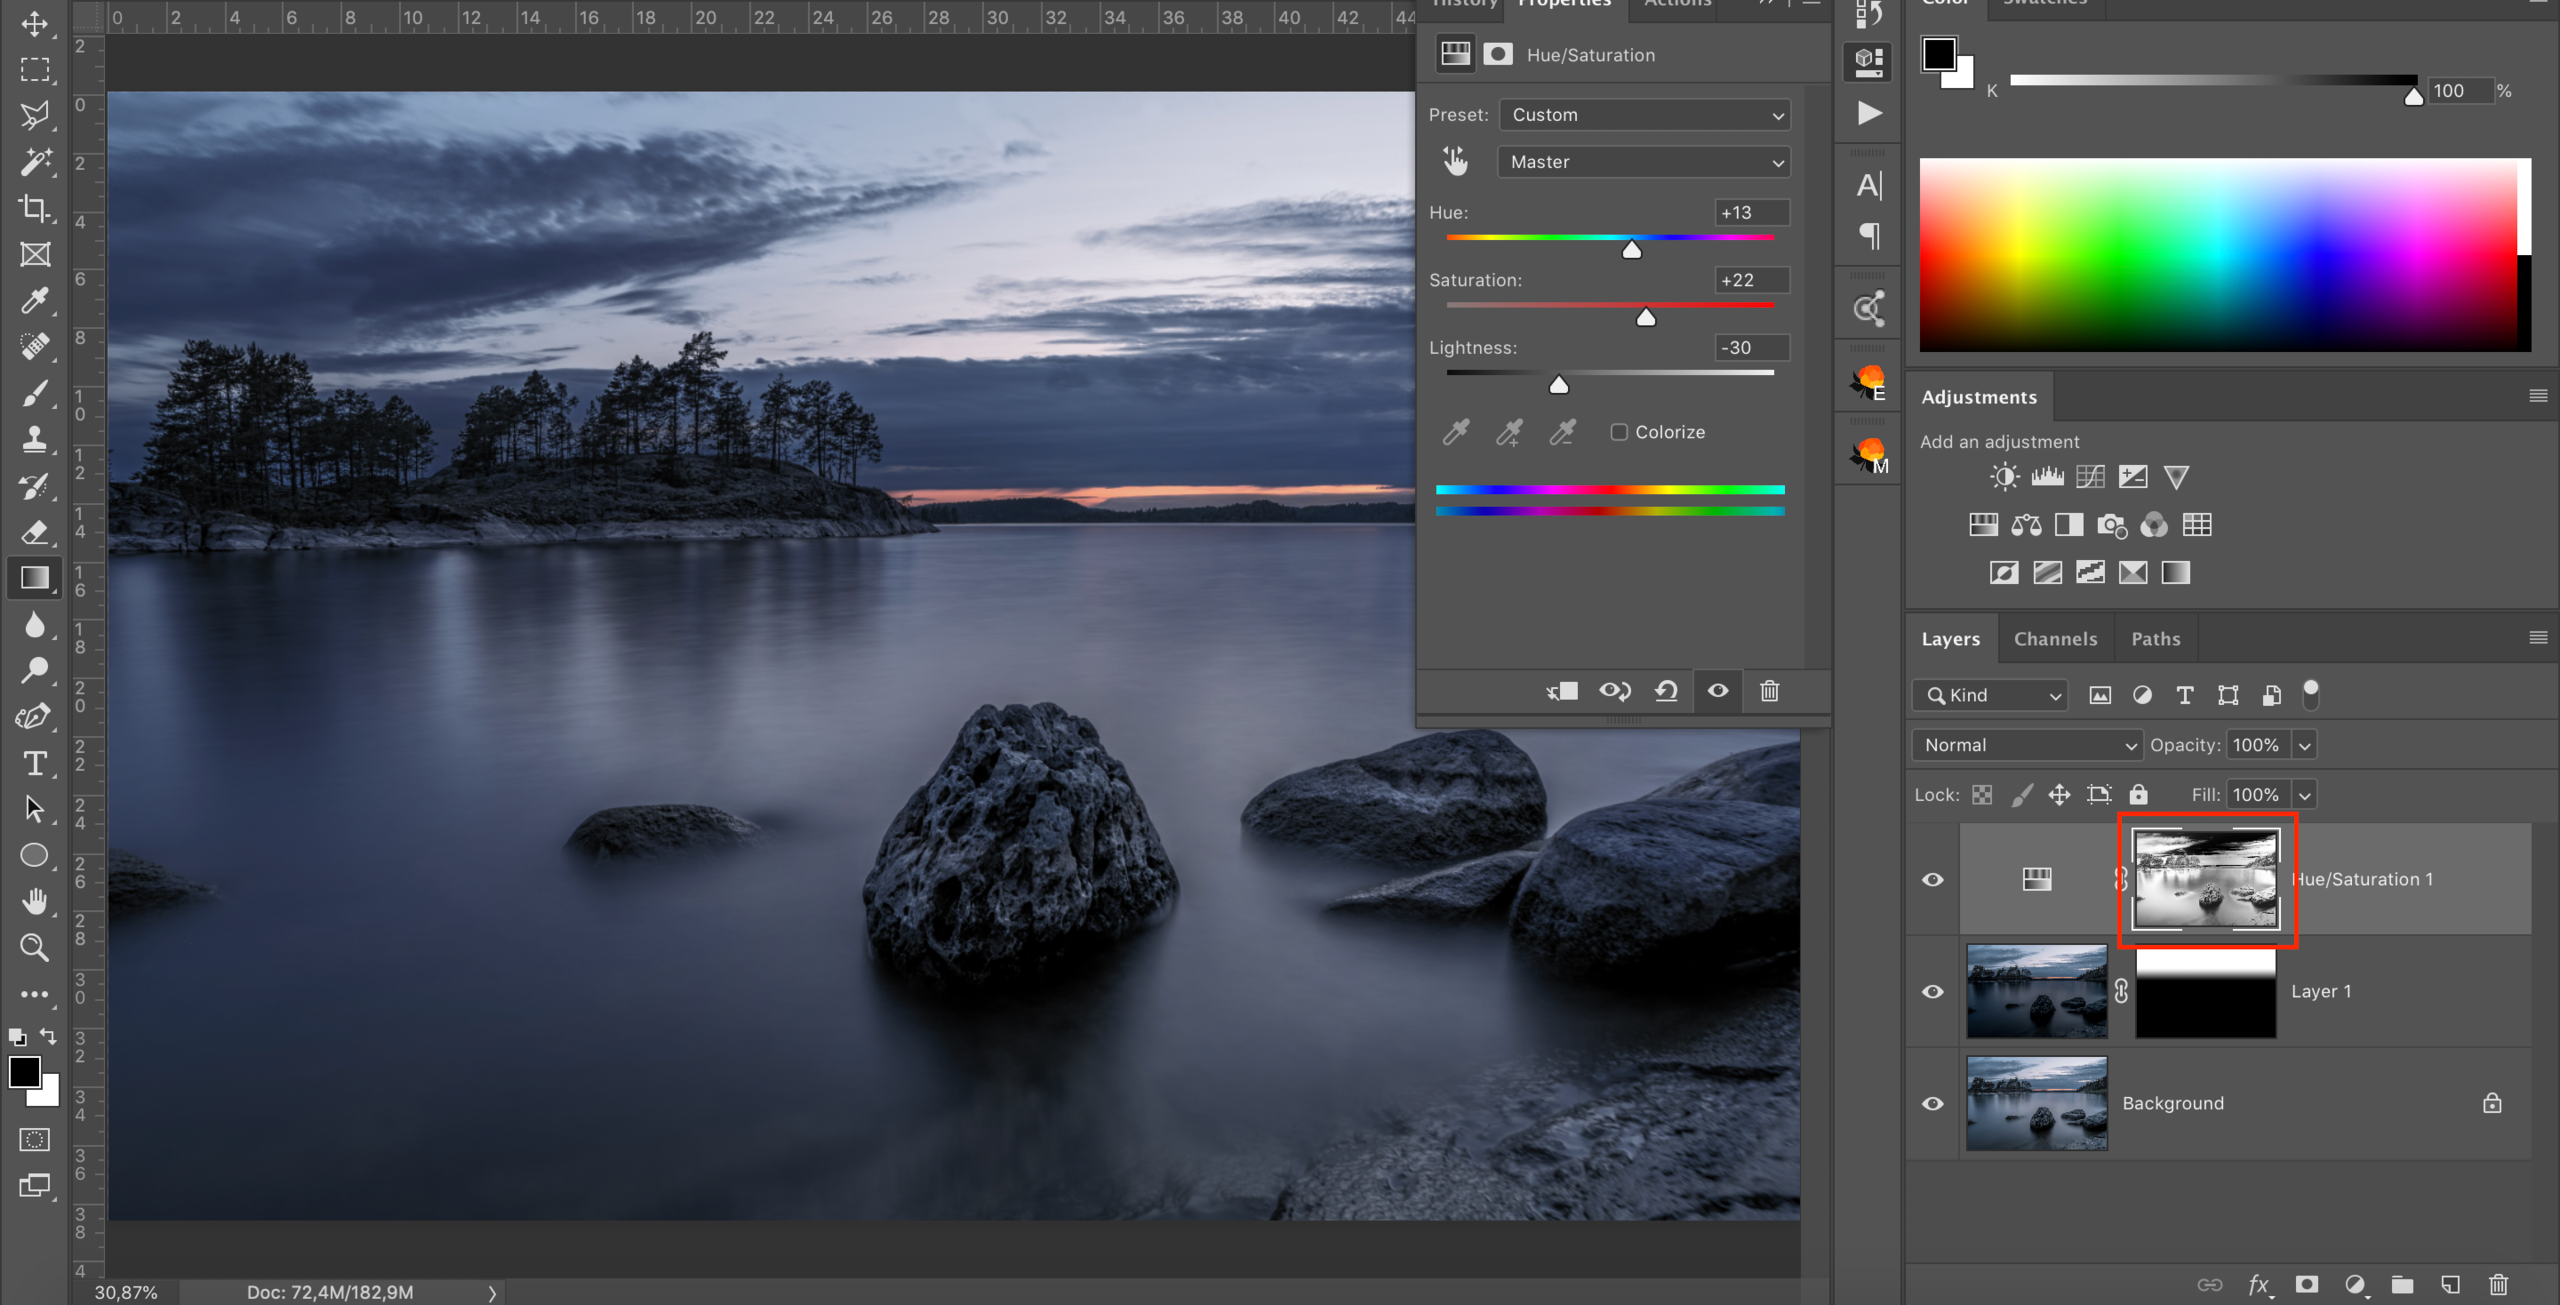The height and width of the screenshot is (1305, 2560).
Task: Switch to the Paths tab
Action: (2155, 639)
